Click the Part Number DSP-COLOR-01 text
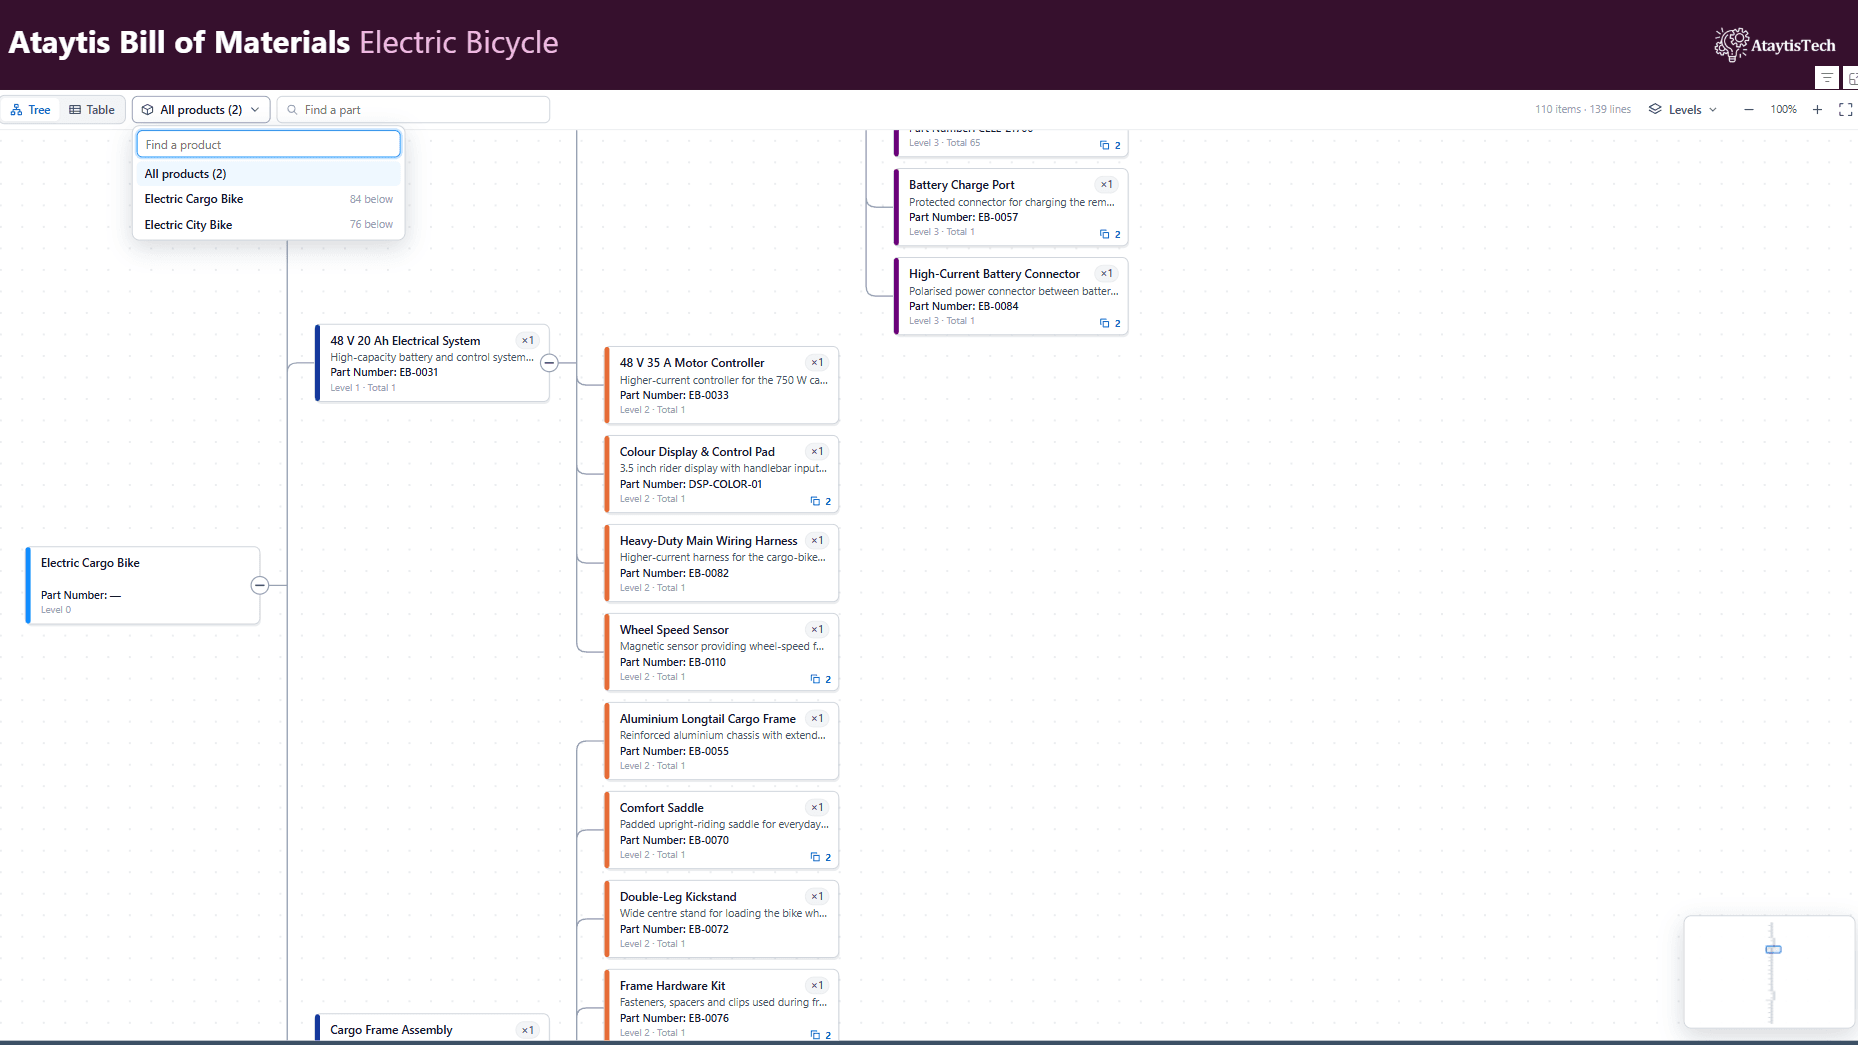The image size is (1858, 1045). pos(690,484)
